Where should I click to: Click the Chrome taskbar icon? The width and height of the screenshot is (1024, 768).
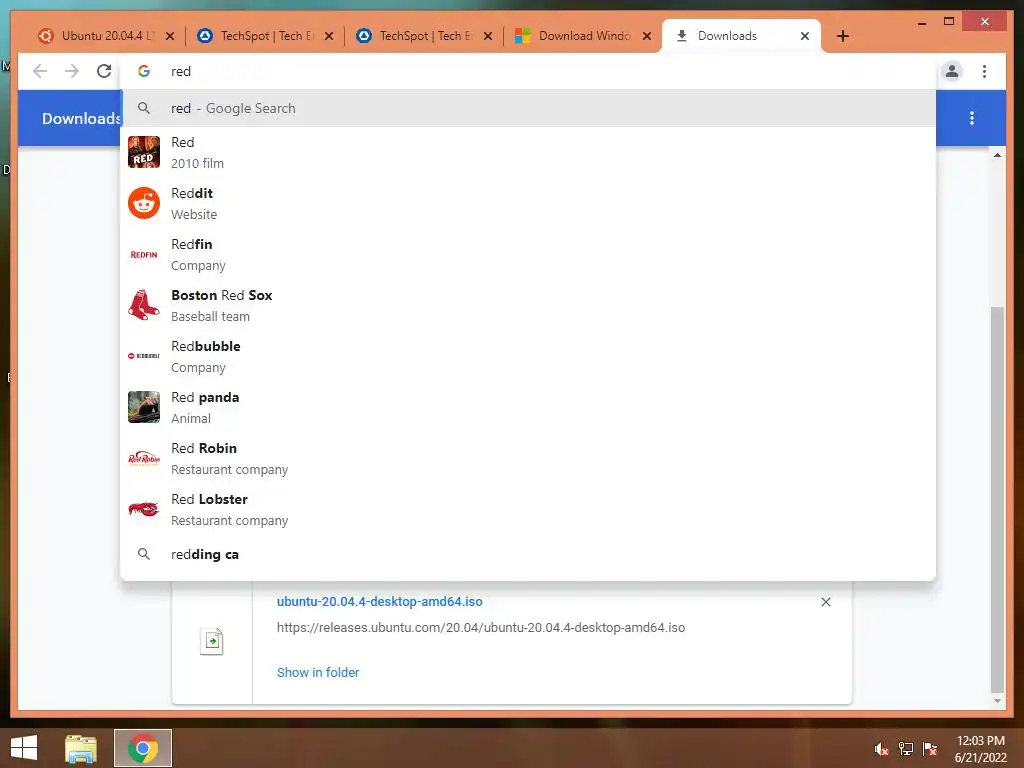(143, 748)
